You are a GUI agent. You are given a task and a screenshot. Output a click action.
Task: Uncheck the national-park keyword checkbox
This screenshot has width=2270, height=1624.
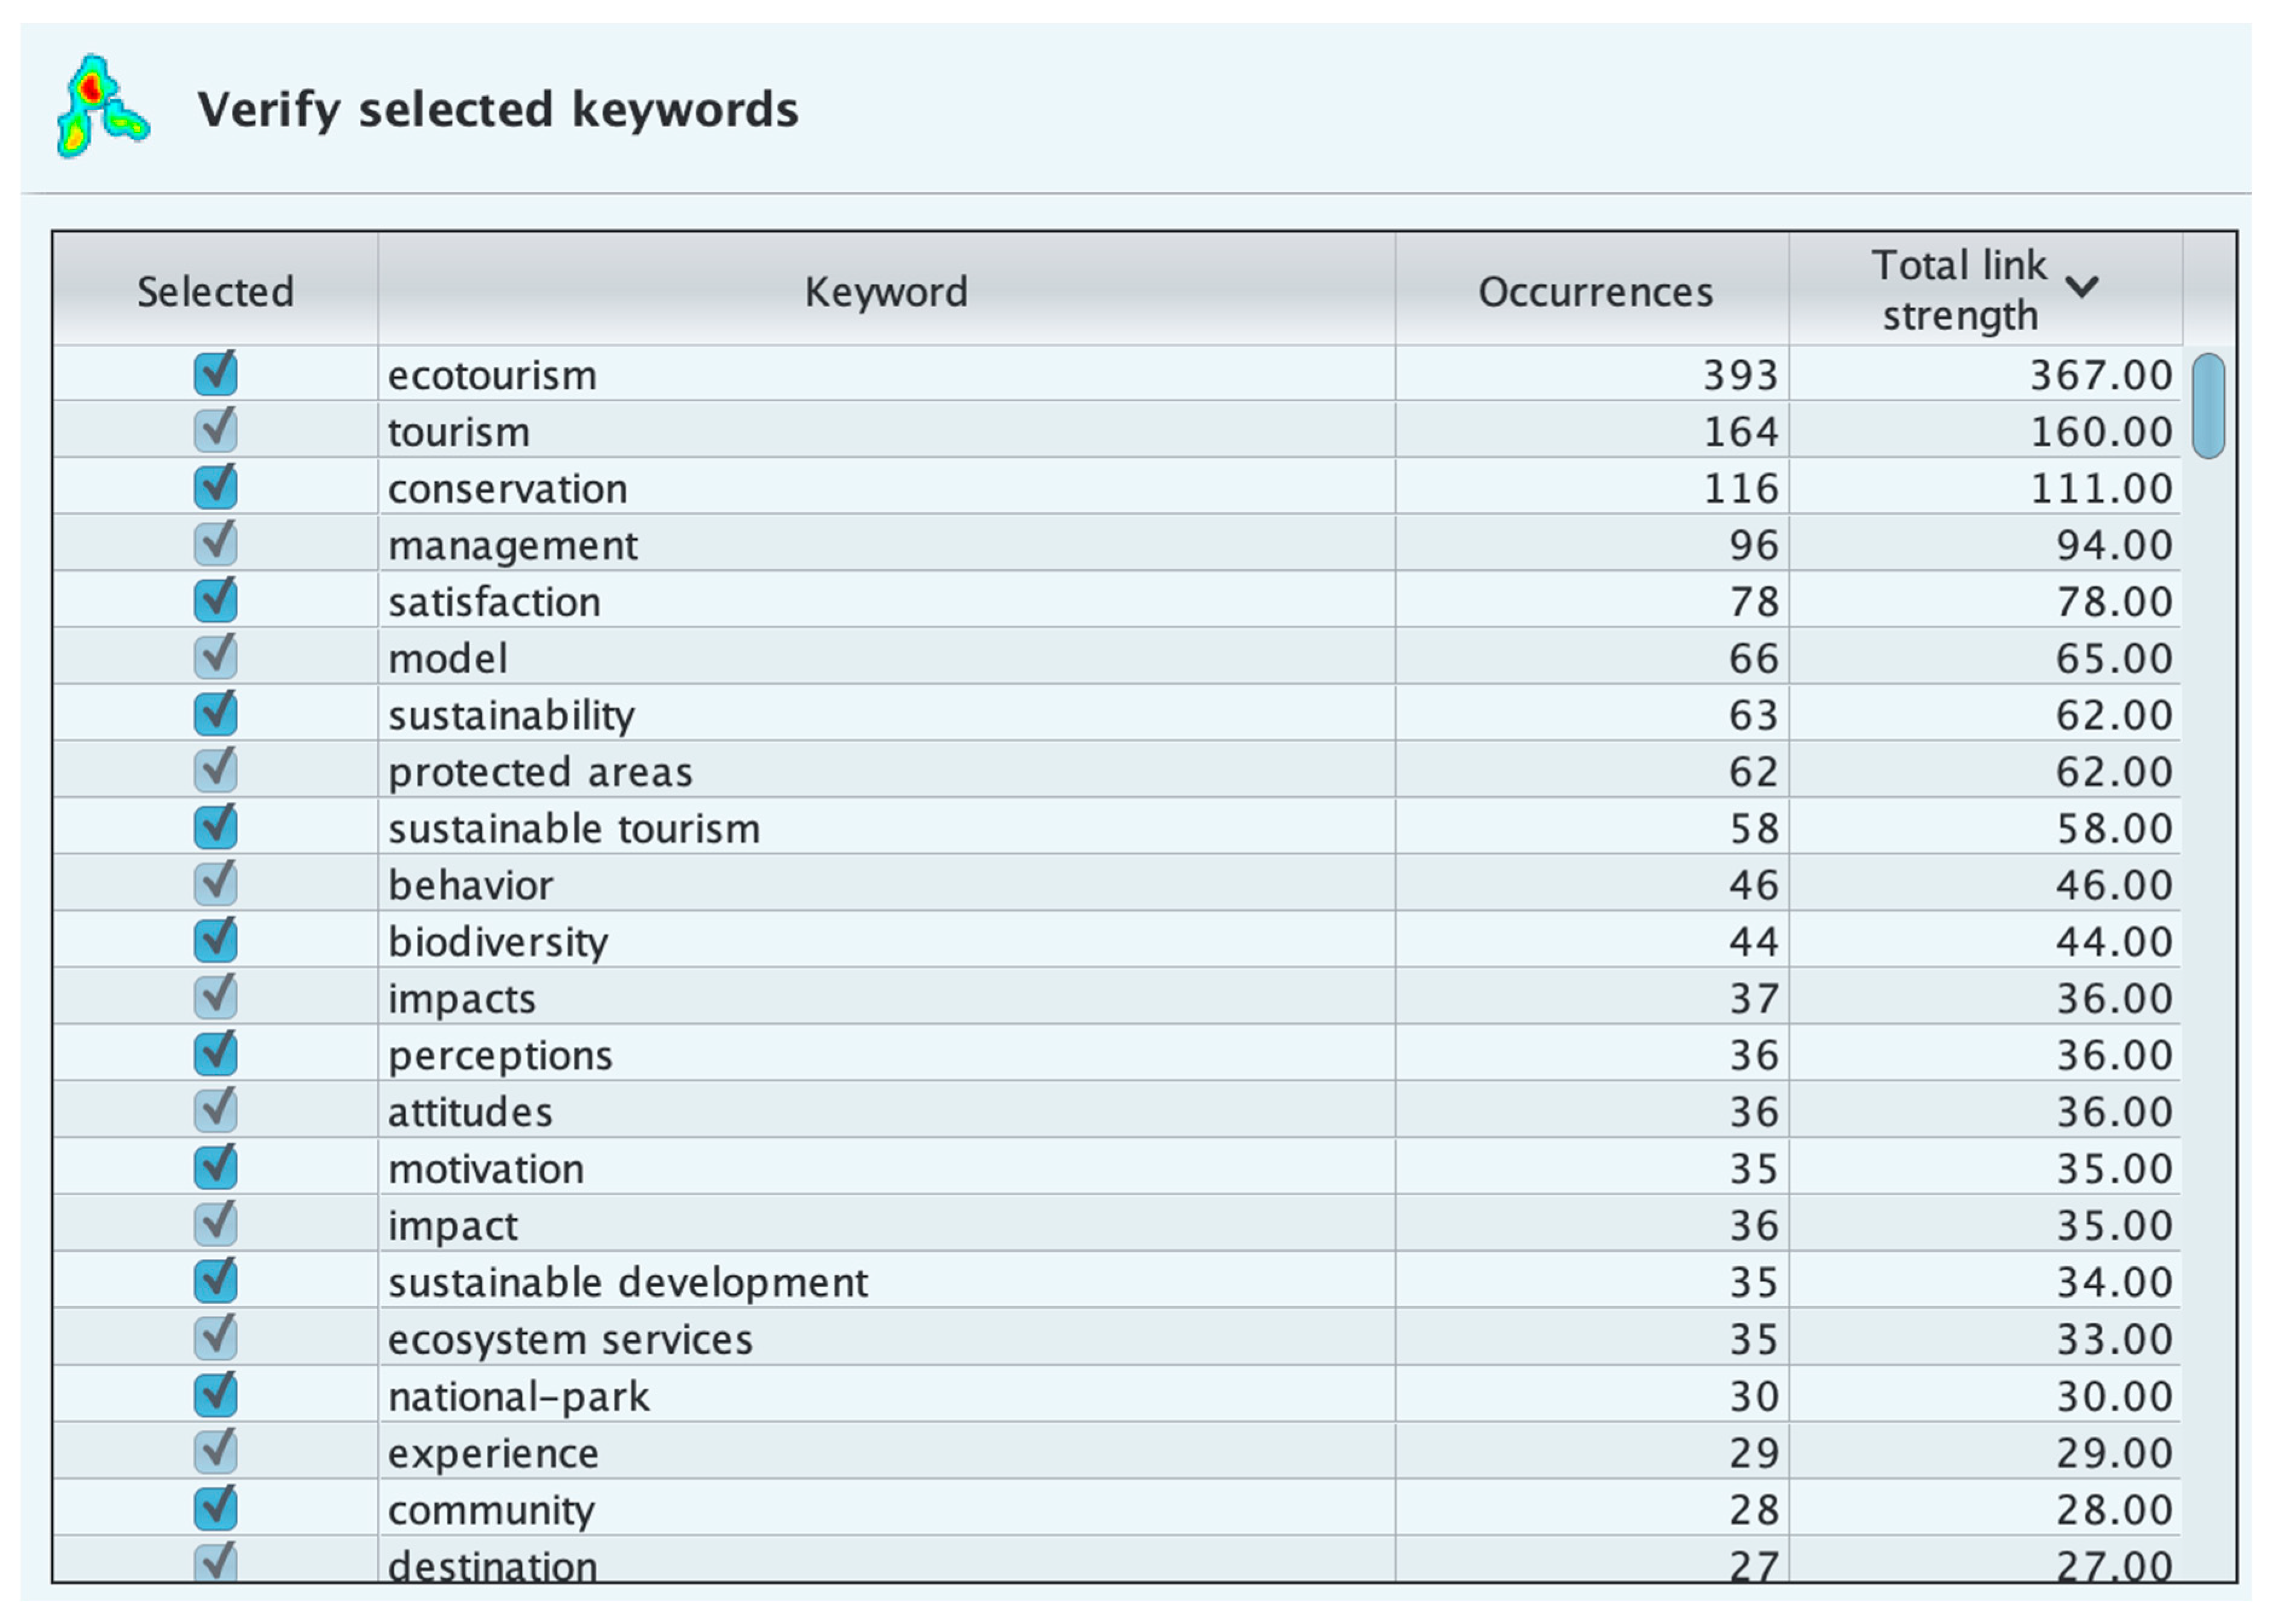215,1395
